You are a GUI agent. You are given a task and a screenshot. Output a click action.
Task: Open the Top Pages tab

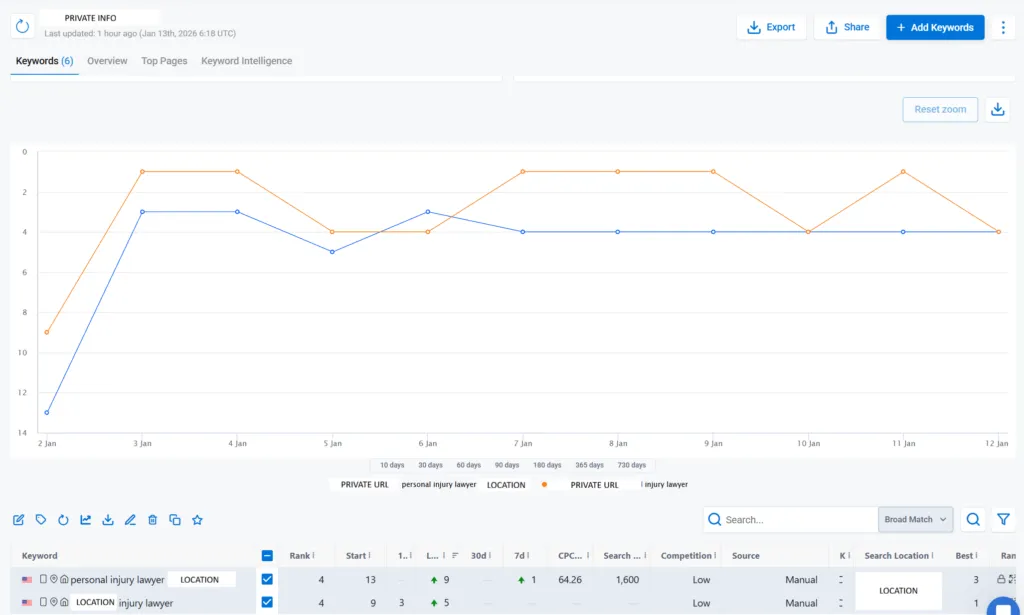pos(164,61)
